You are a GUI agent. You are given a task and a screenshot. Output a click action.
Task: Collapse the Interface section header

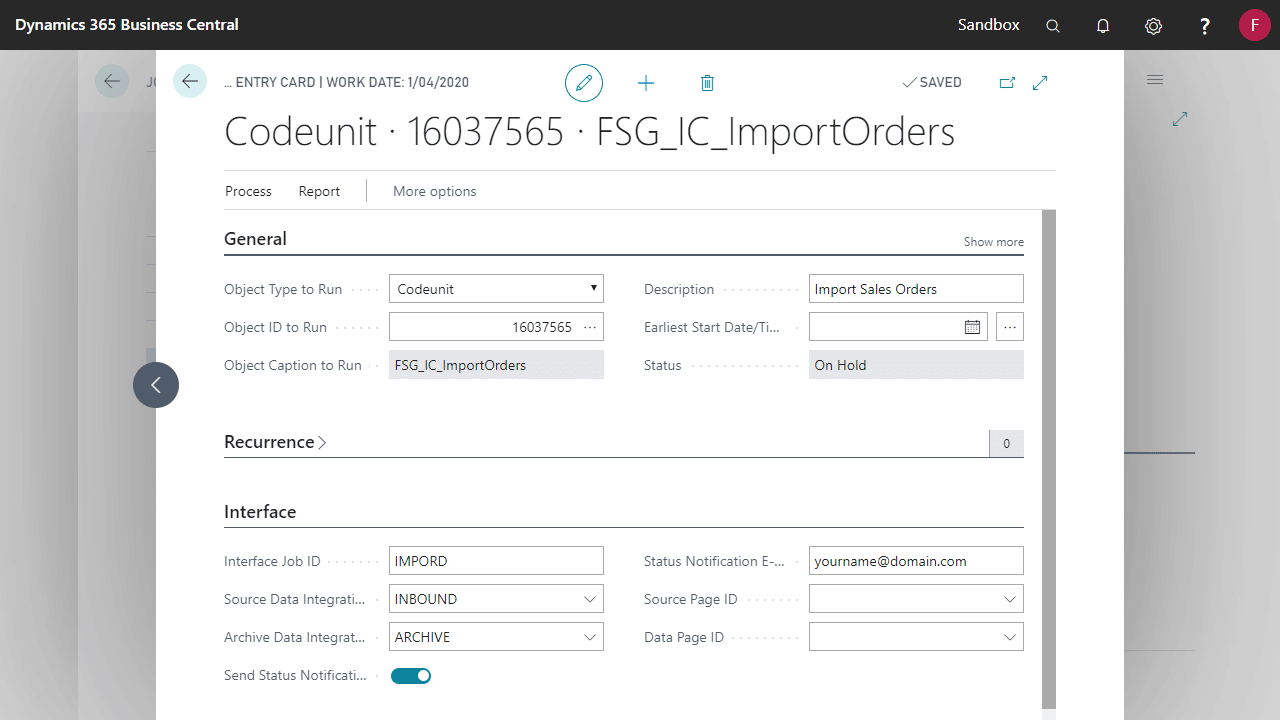(x=260, y=512)
